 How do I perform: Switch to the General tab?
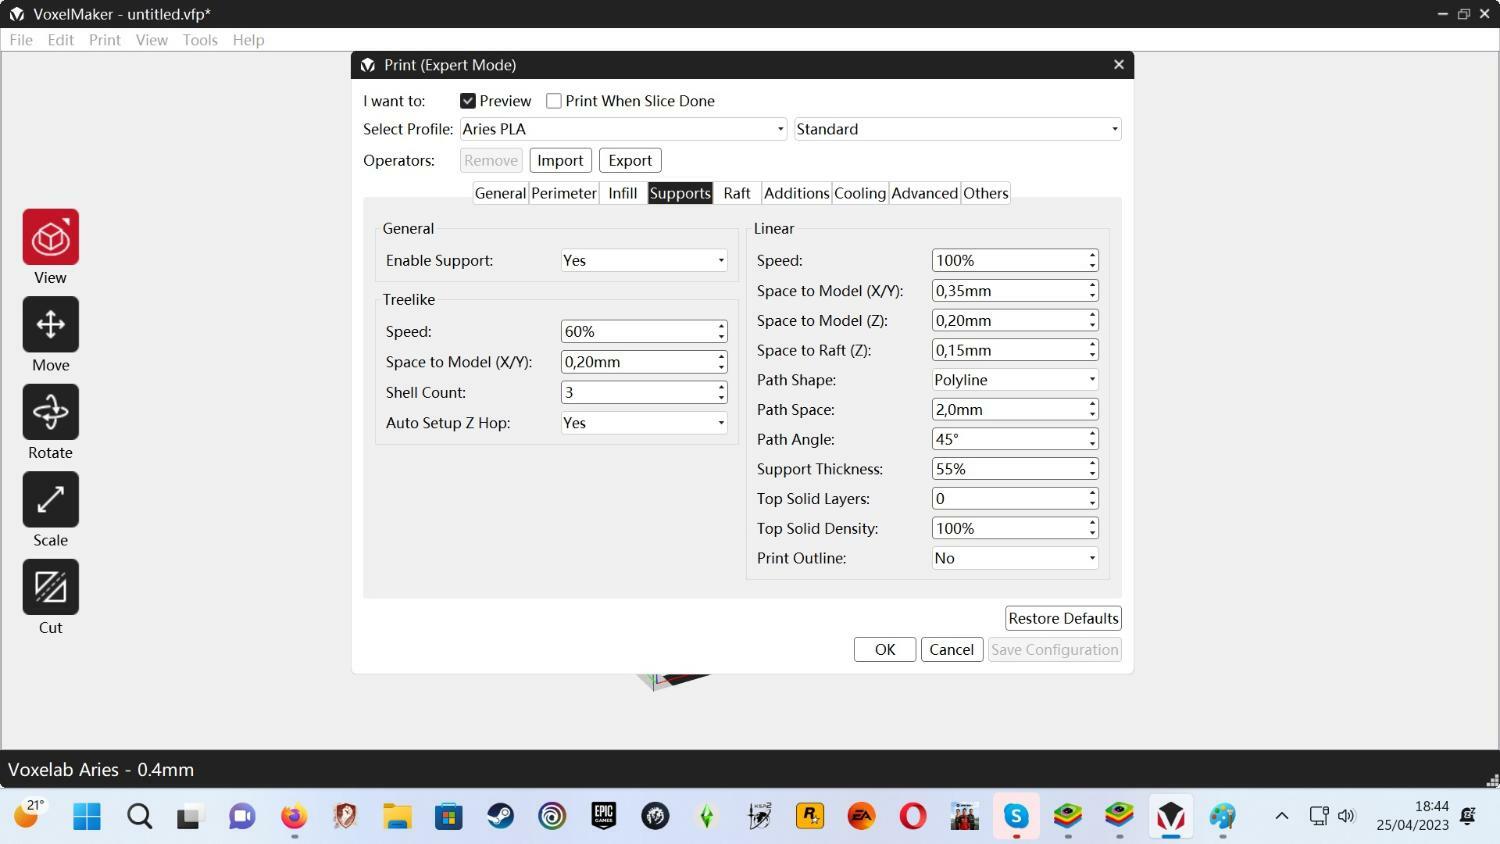[500, 193]
